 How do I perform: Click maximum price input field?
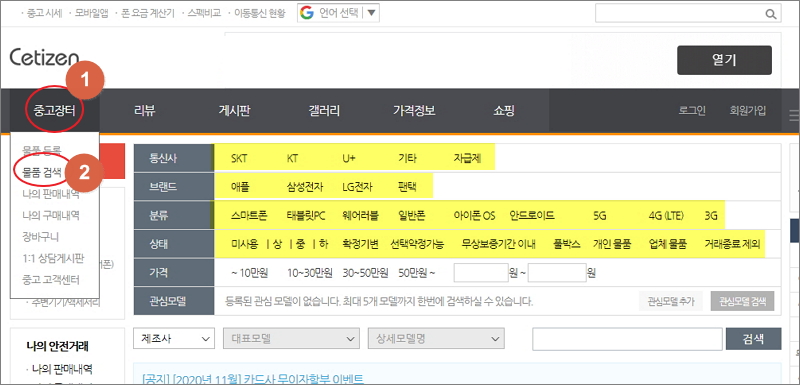557,273
